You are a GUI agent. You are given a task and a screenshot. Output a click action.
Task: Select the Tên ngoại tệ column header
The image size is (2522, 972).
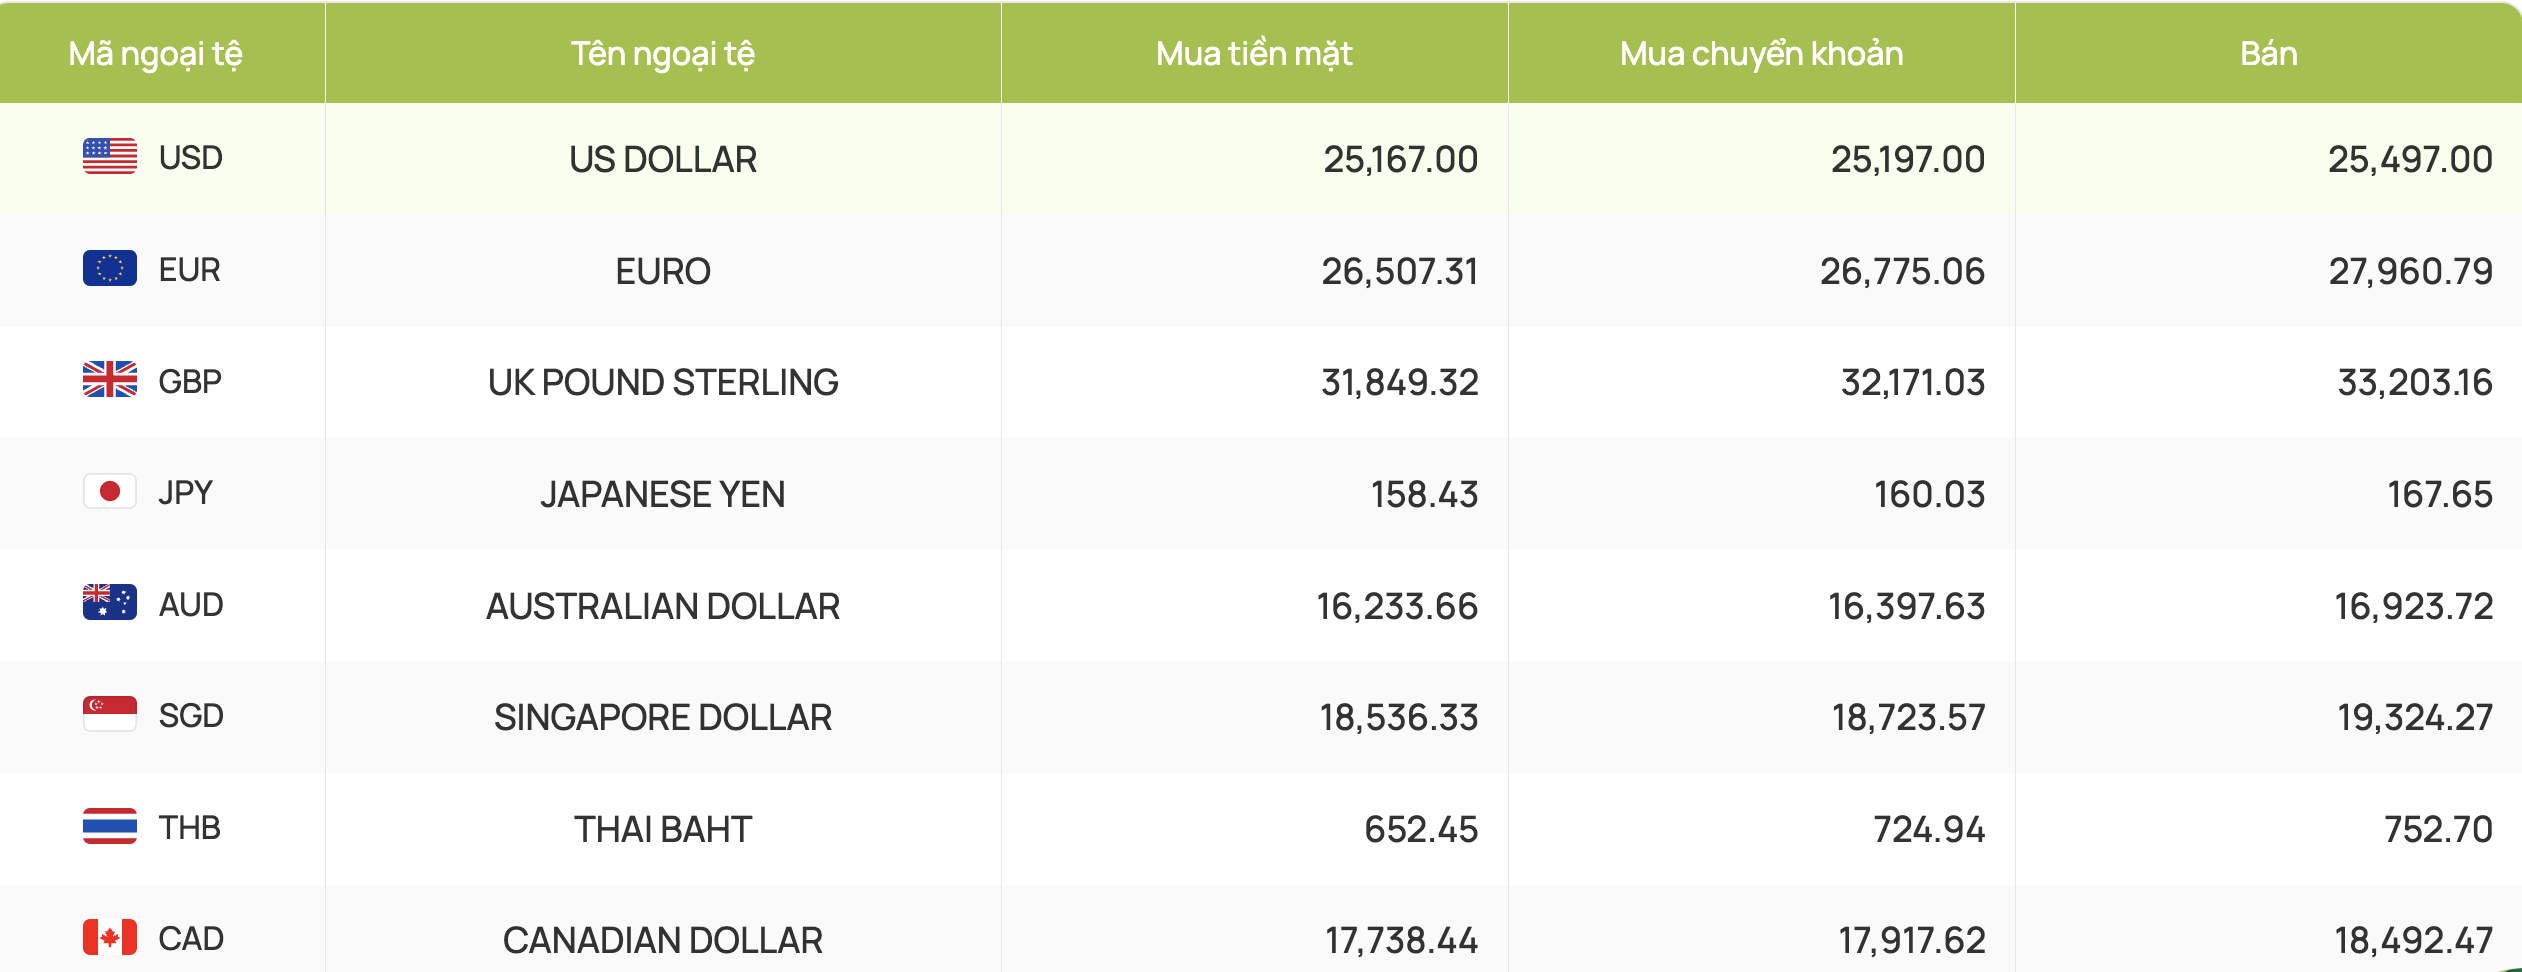click(663, 54)
